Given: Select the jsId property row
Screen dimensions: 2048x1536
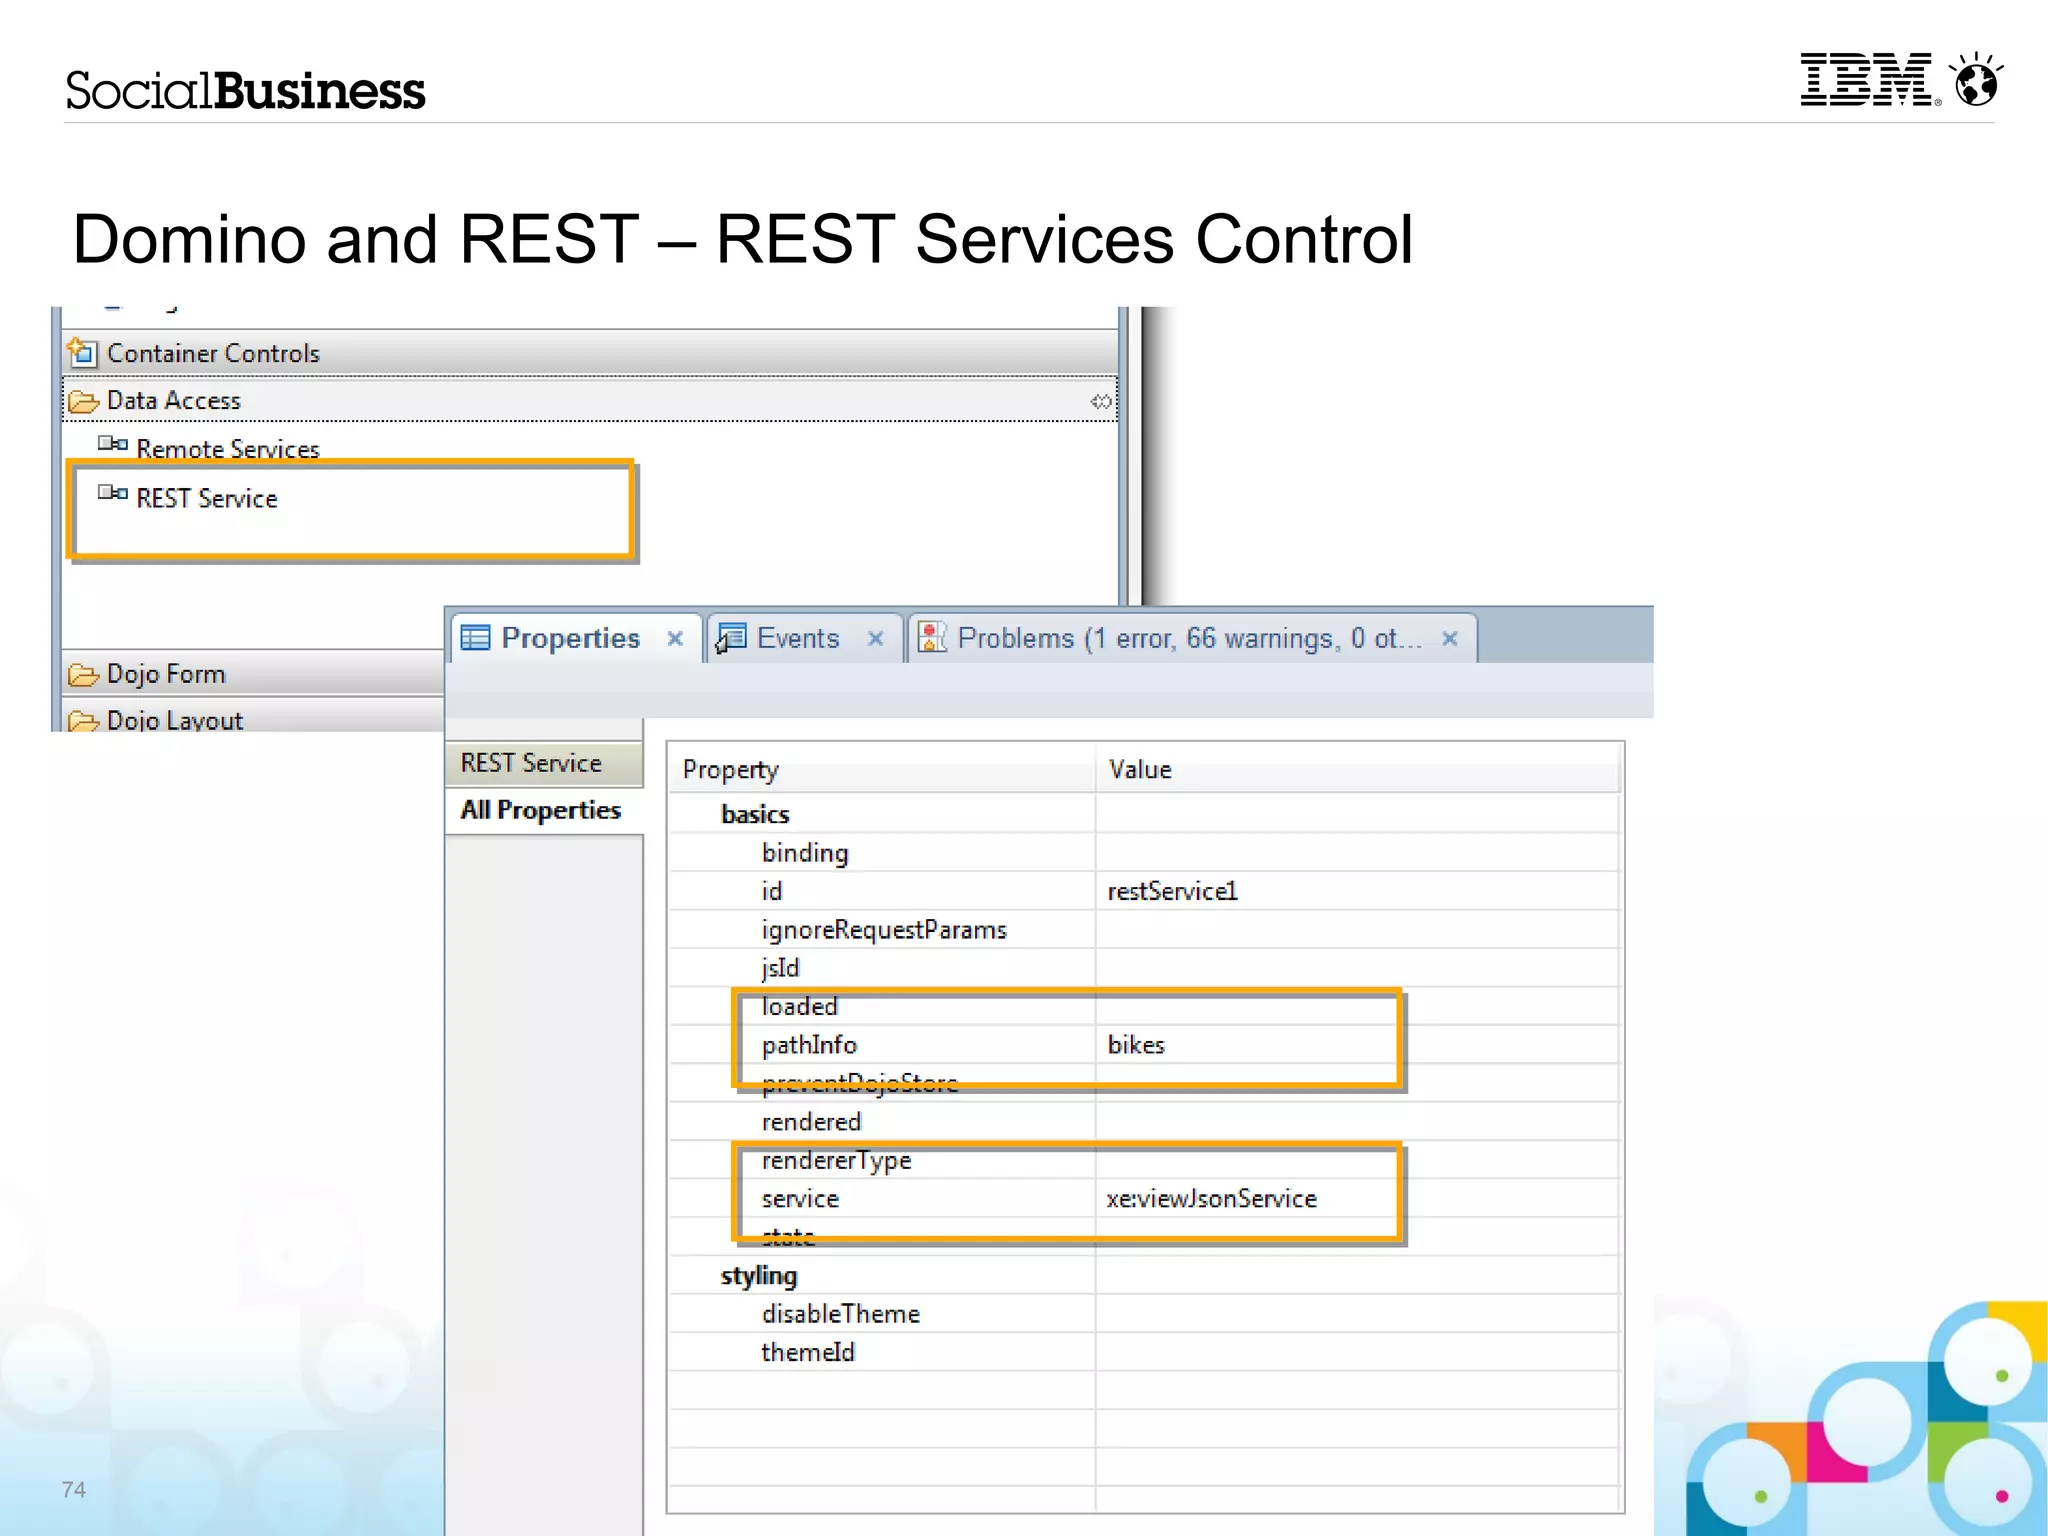Looking at the screenshot, I should coord(1144,968).
